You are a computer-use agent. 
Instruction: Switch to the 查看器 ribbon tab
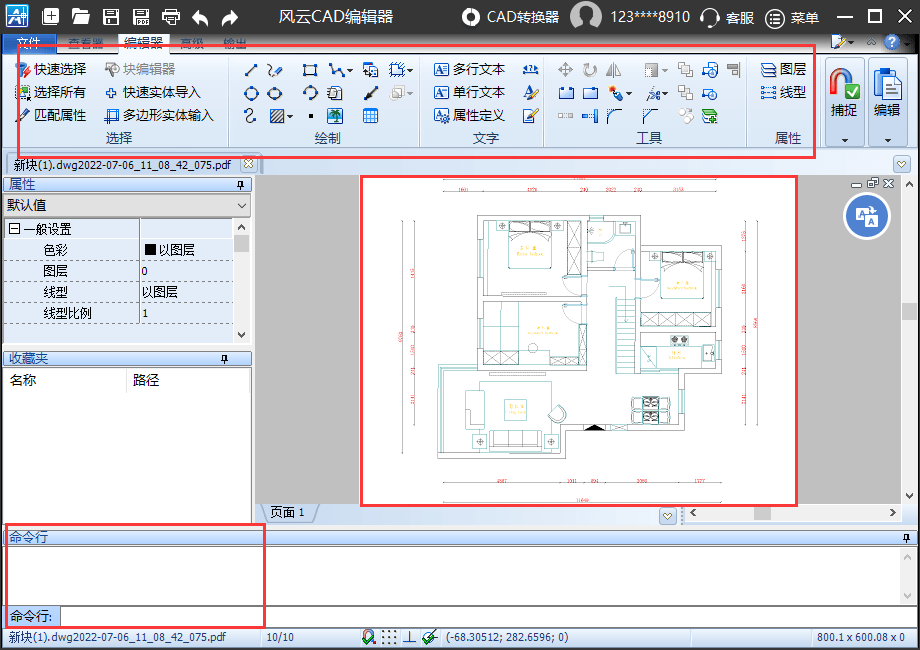(x=86, y=43)
